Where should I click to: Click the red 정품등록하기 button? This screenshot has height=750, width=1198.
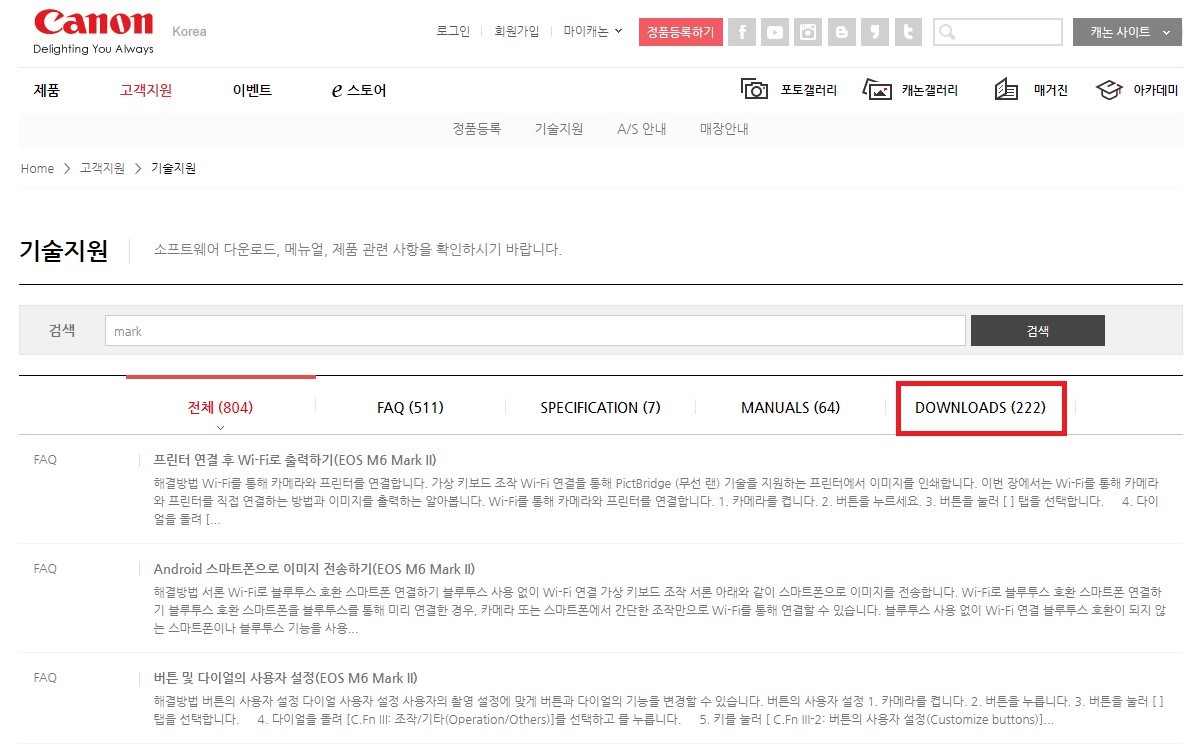pyautogui.click(x=681, y=32)
